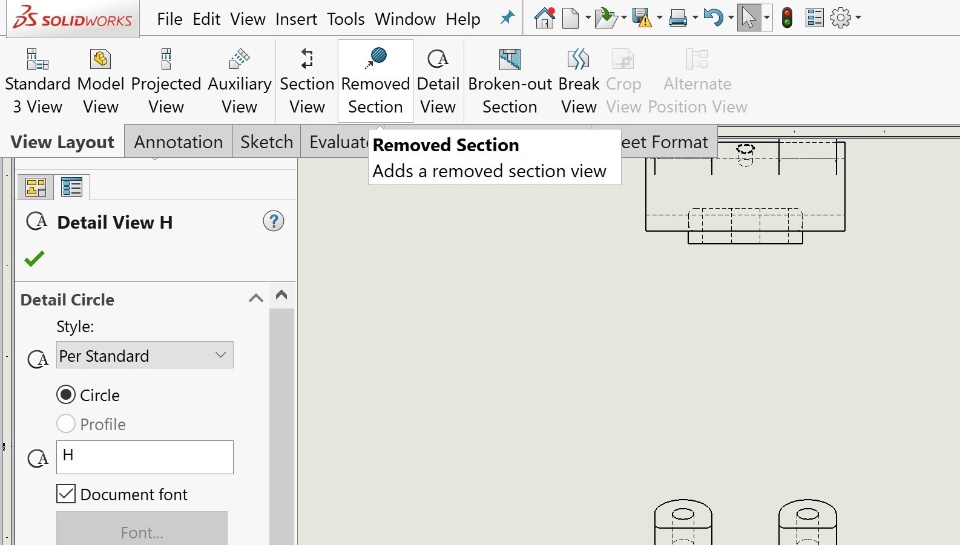Click the Crop View tool

pos(623,81)
